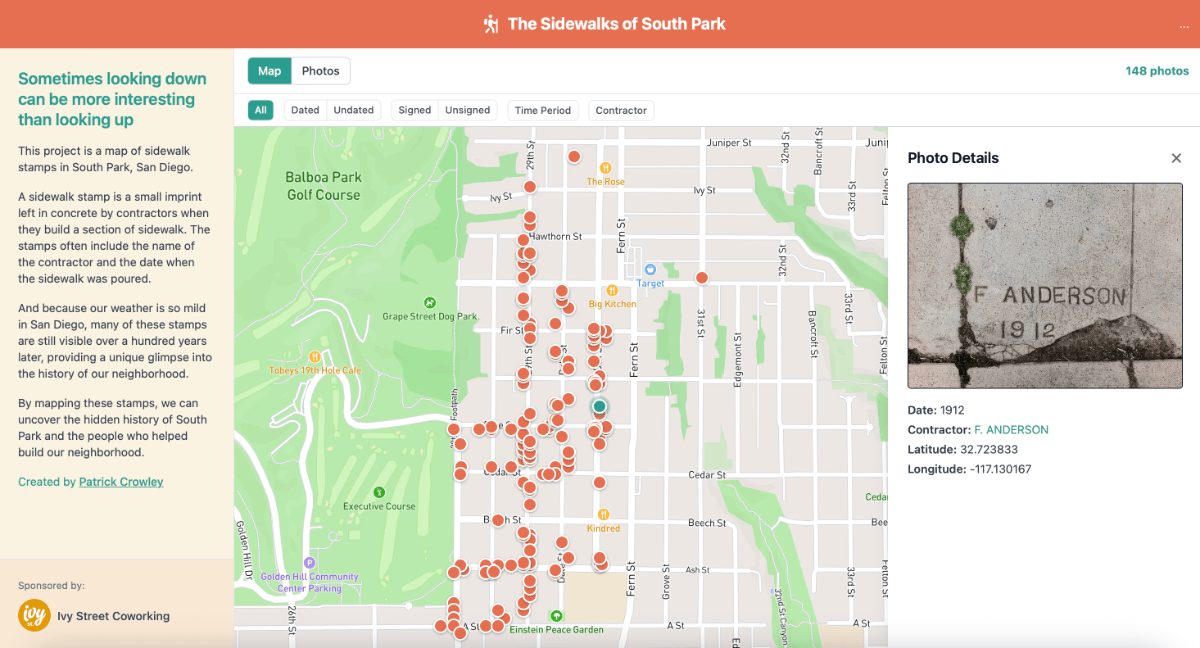Open the ellipsis menu in the header
Image resolution: width=1200 pixels, height=648 pixels.
point(1184,25)
